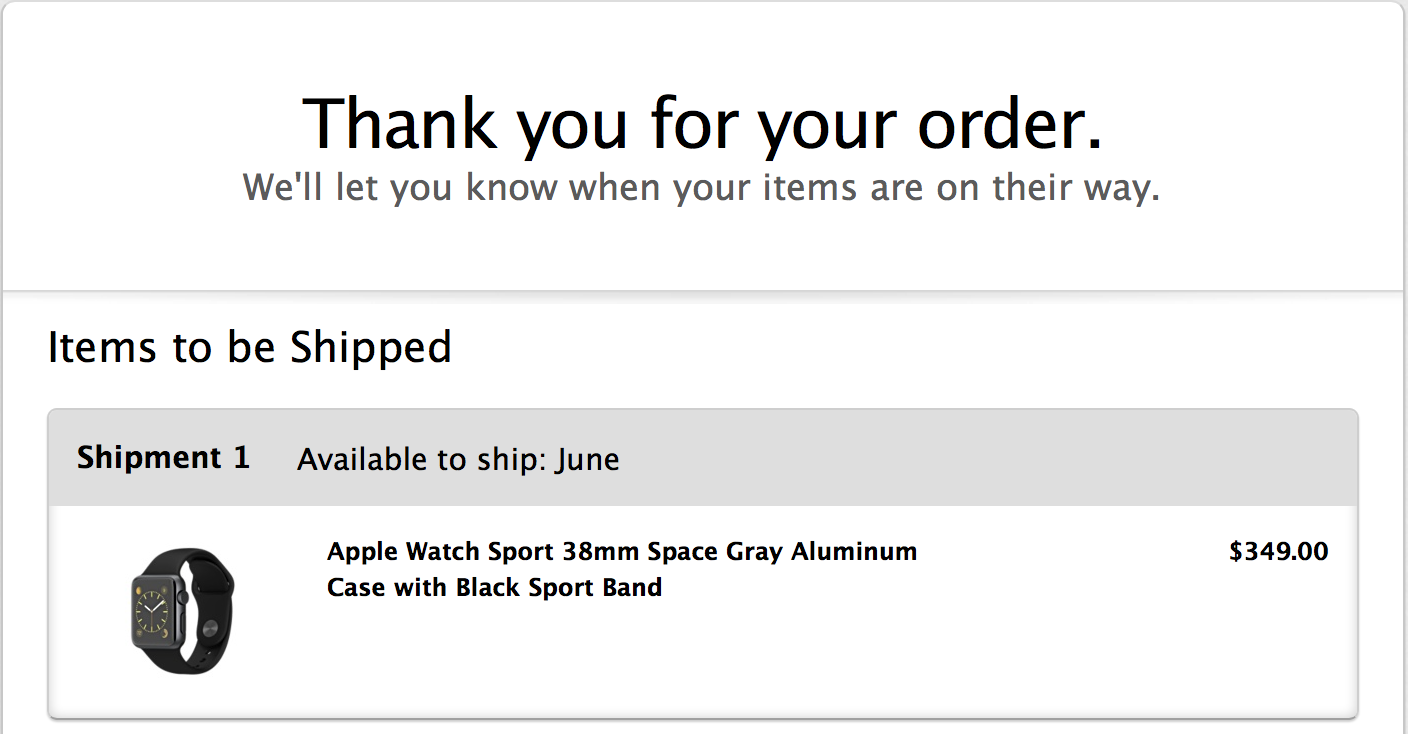Click the word "June" in shipment header
Screen dimensions: 1408x734
(x=588, y=459)
